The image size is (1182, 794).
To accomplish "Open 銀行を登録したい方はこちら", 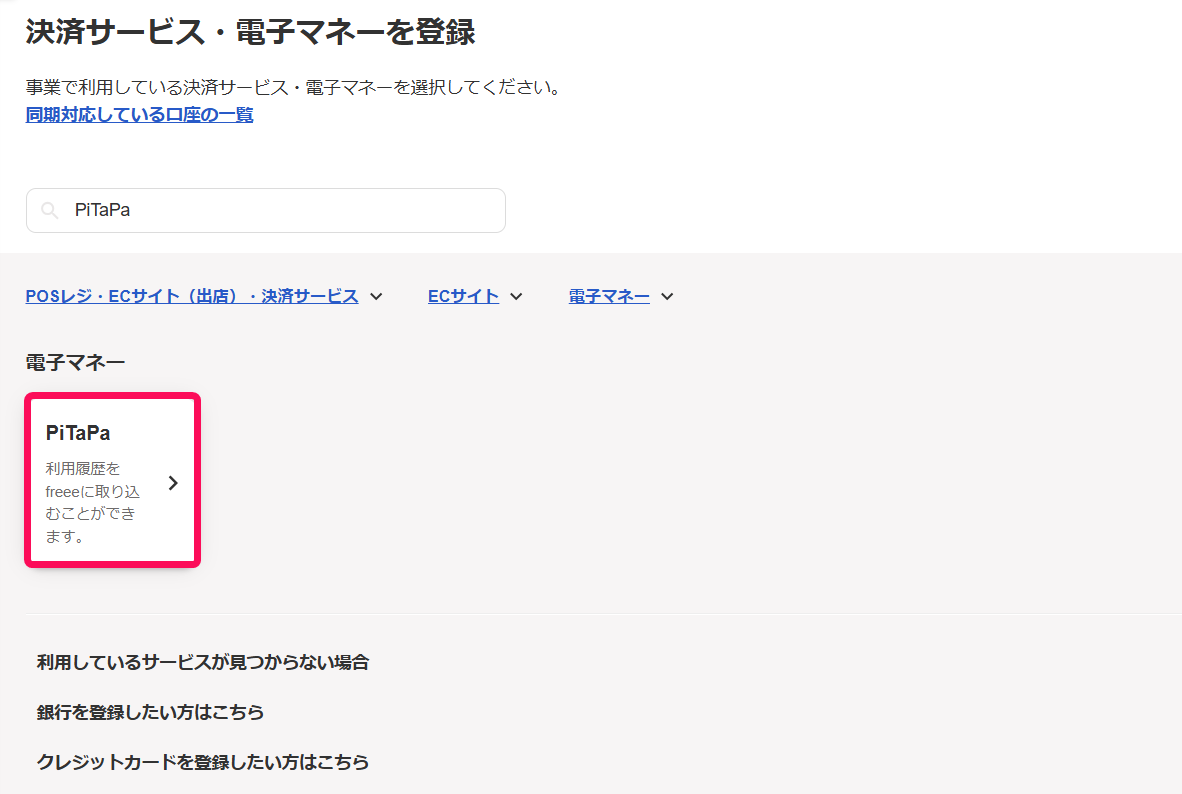I will point(151,712).
